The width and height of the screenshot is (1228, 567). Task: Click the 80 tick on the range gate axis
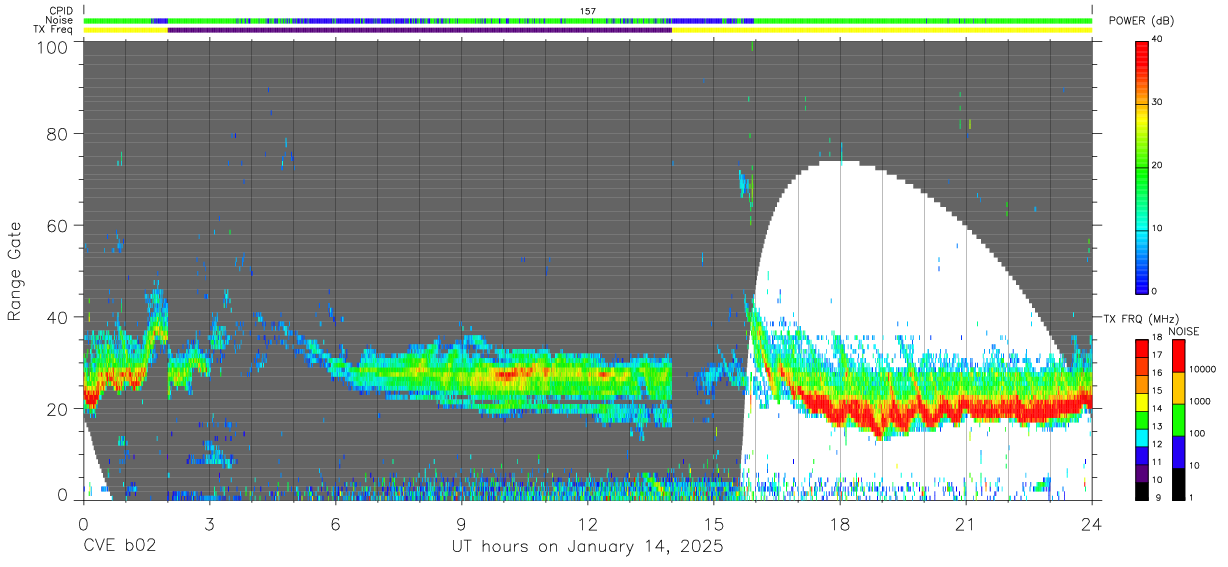57,134
